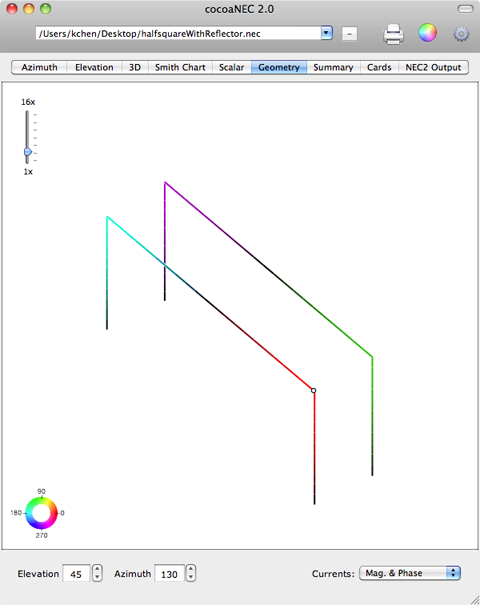Viewport: 480px width, 605px height.
Task: Open the 3D tab
Action: (135, 67)
